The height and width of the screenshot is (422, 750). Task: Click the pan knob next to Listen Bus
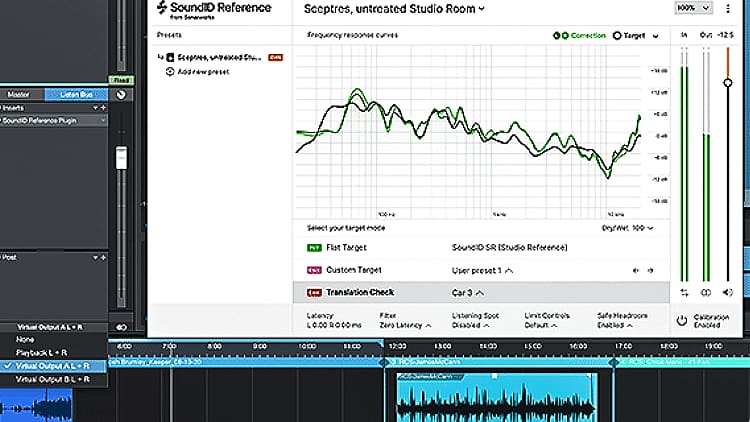coord(121,95)
